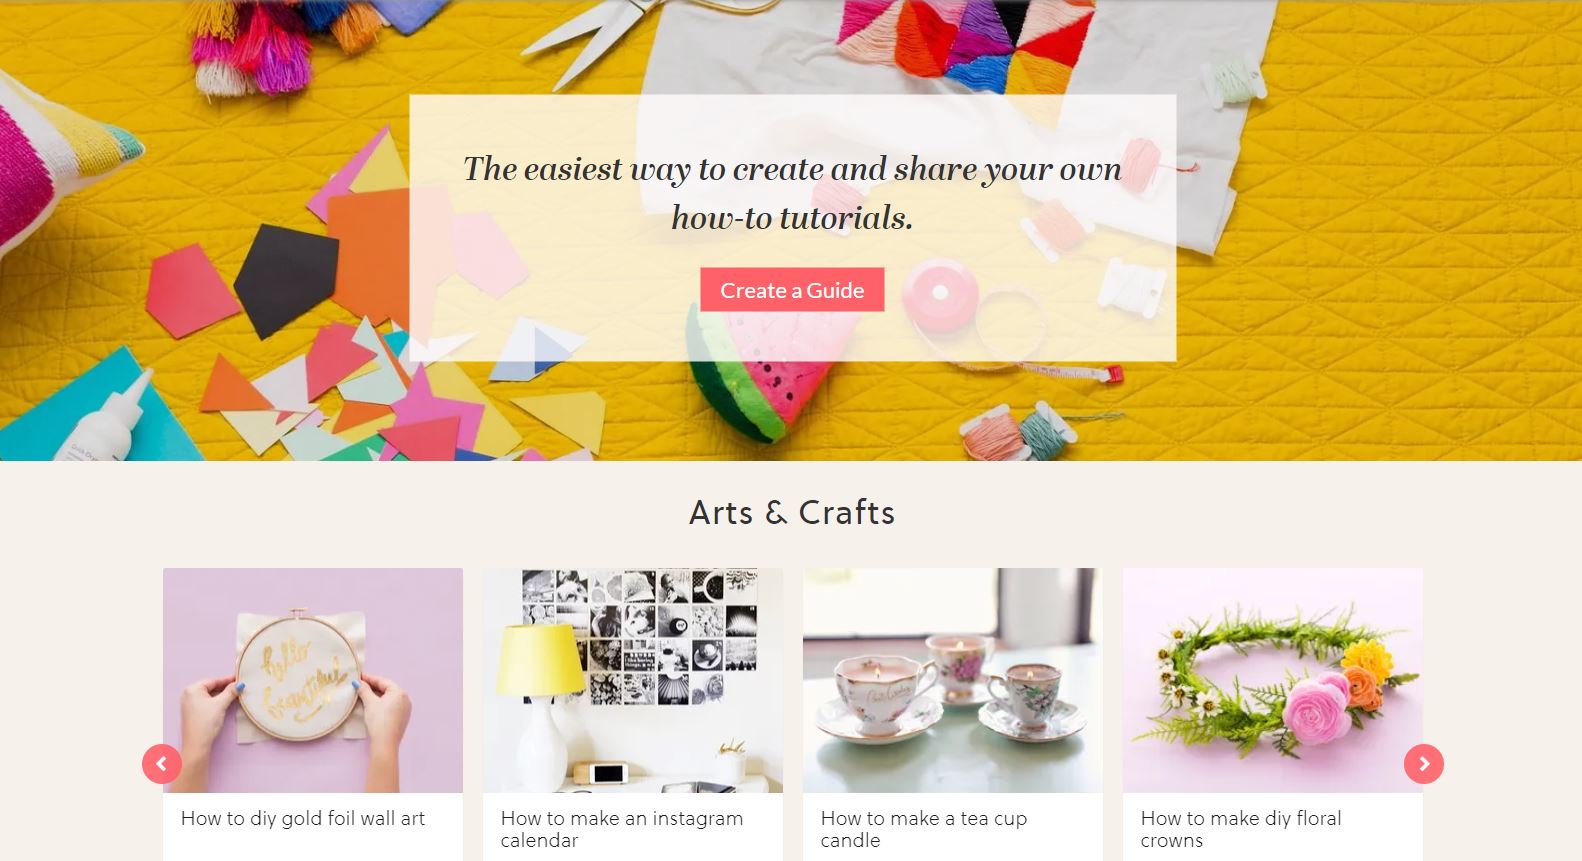Viewport: 1582px width, 861px height.
Task: Follow 'How to diy gold foil wall art' link
Action: [x=303, y=818]
